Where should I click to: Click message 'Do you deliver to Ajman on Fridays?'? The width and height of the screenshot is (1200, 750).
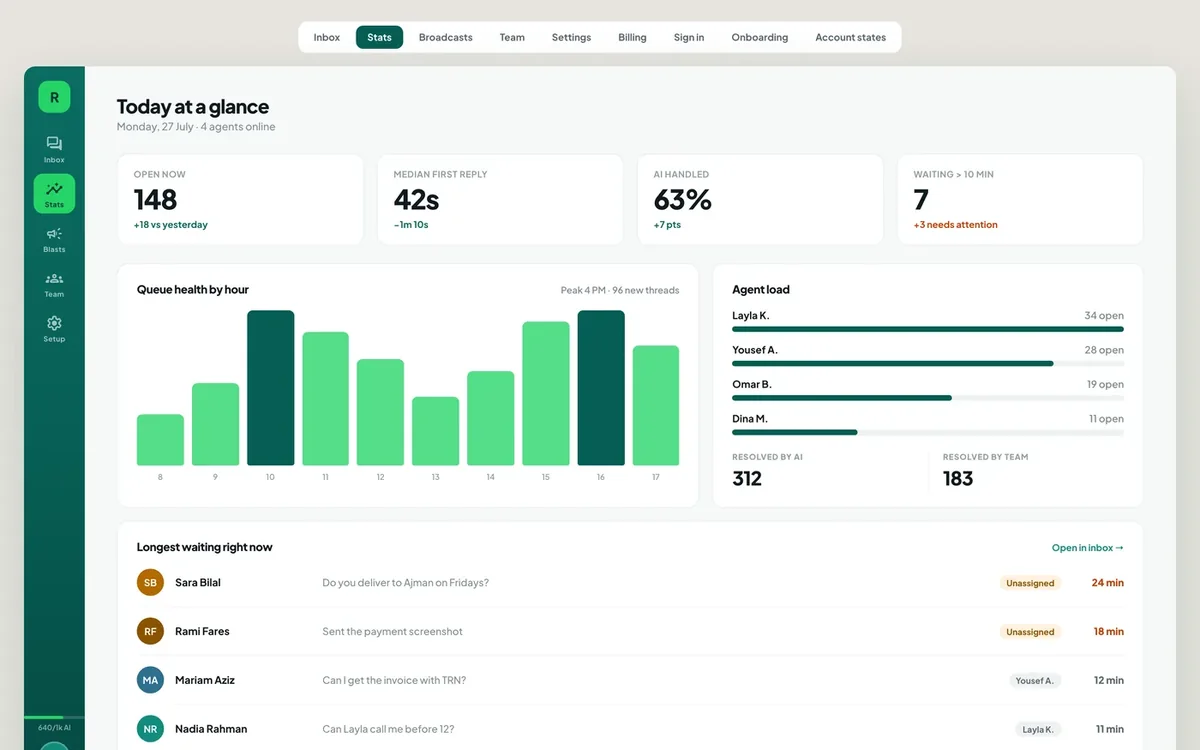pyautogui.click(x=405, y=583)
